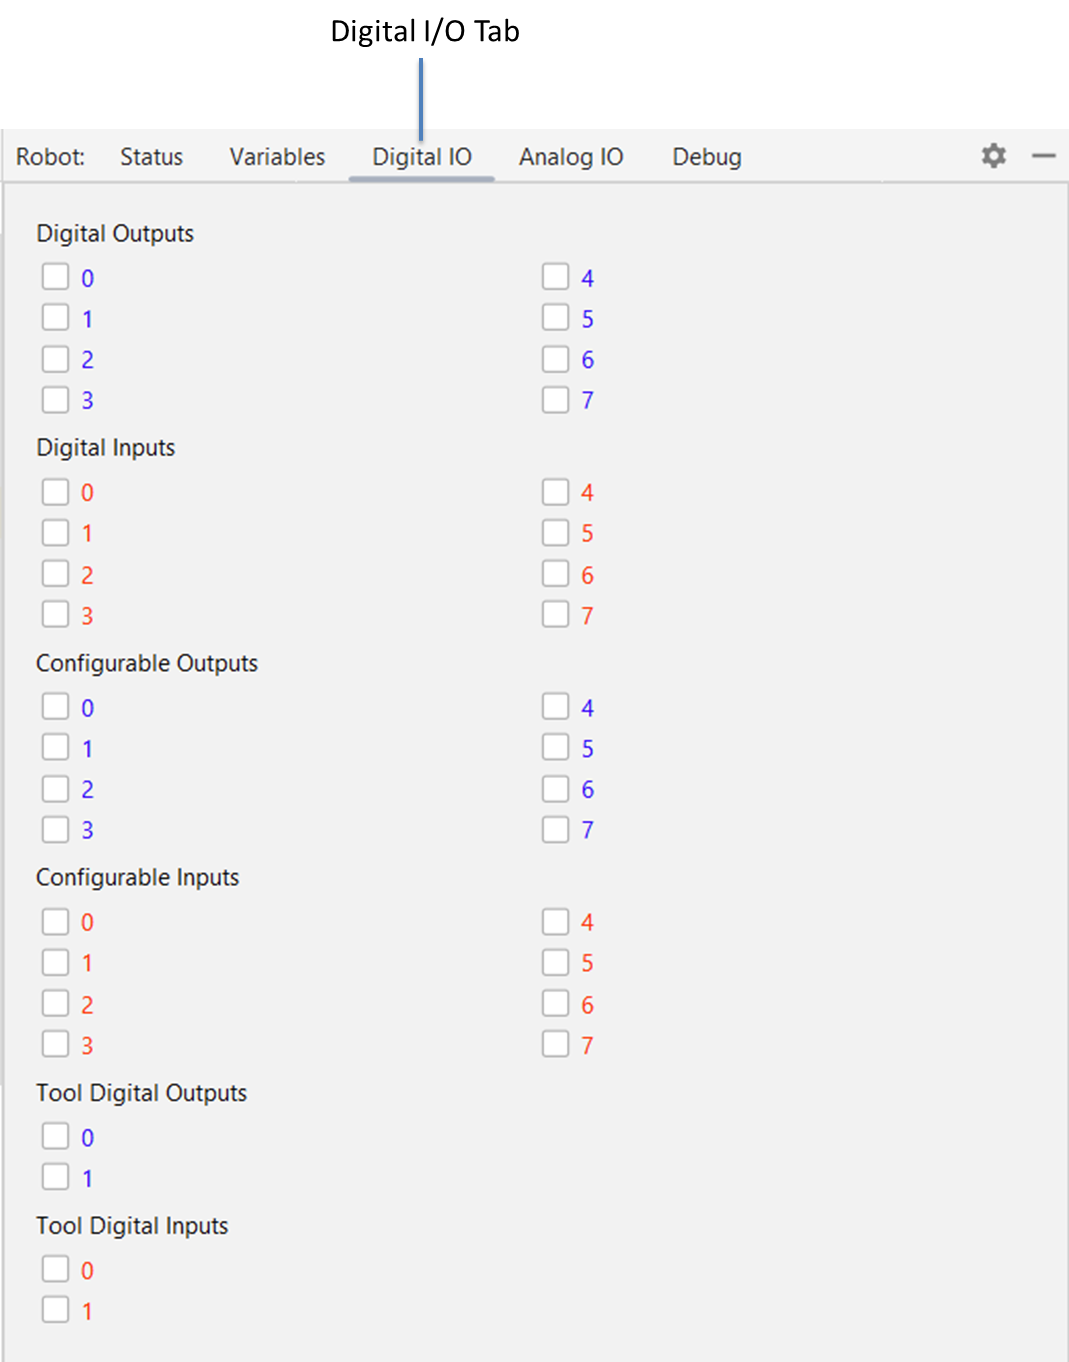Screen dimensions: 1069x1362
Task: Select the Digital IO tab
Action: coord(421,157)
